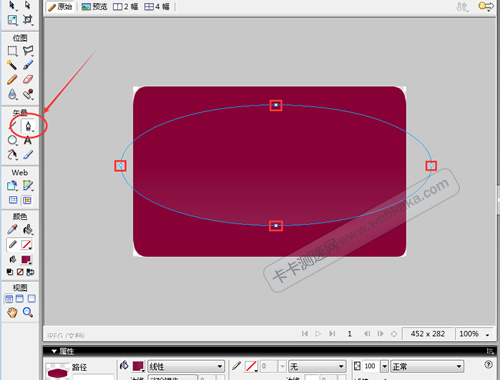This screenshot has width=500, height=380.
Task: Select the Pen tool in Vector section
Action: 28,126
